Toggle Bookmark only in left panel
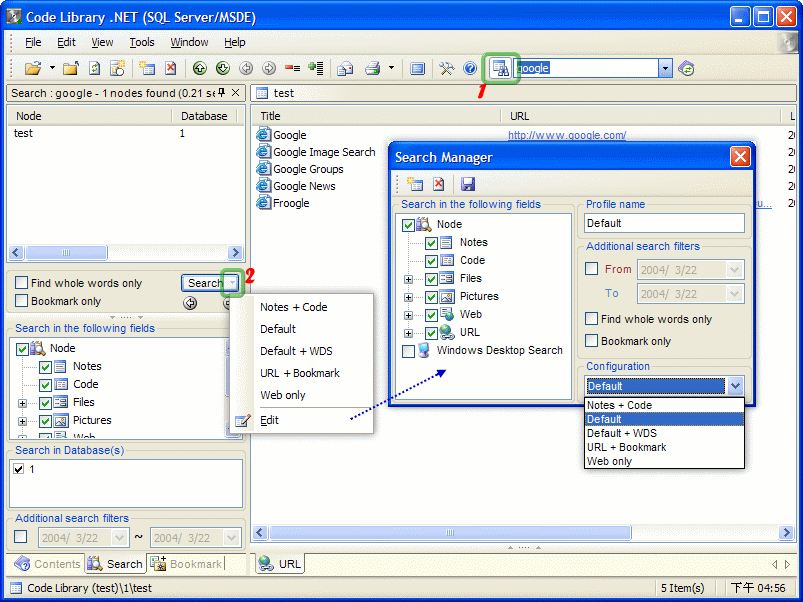 point(22,300)
